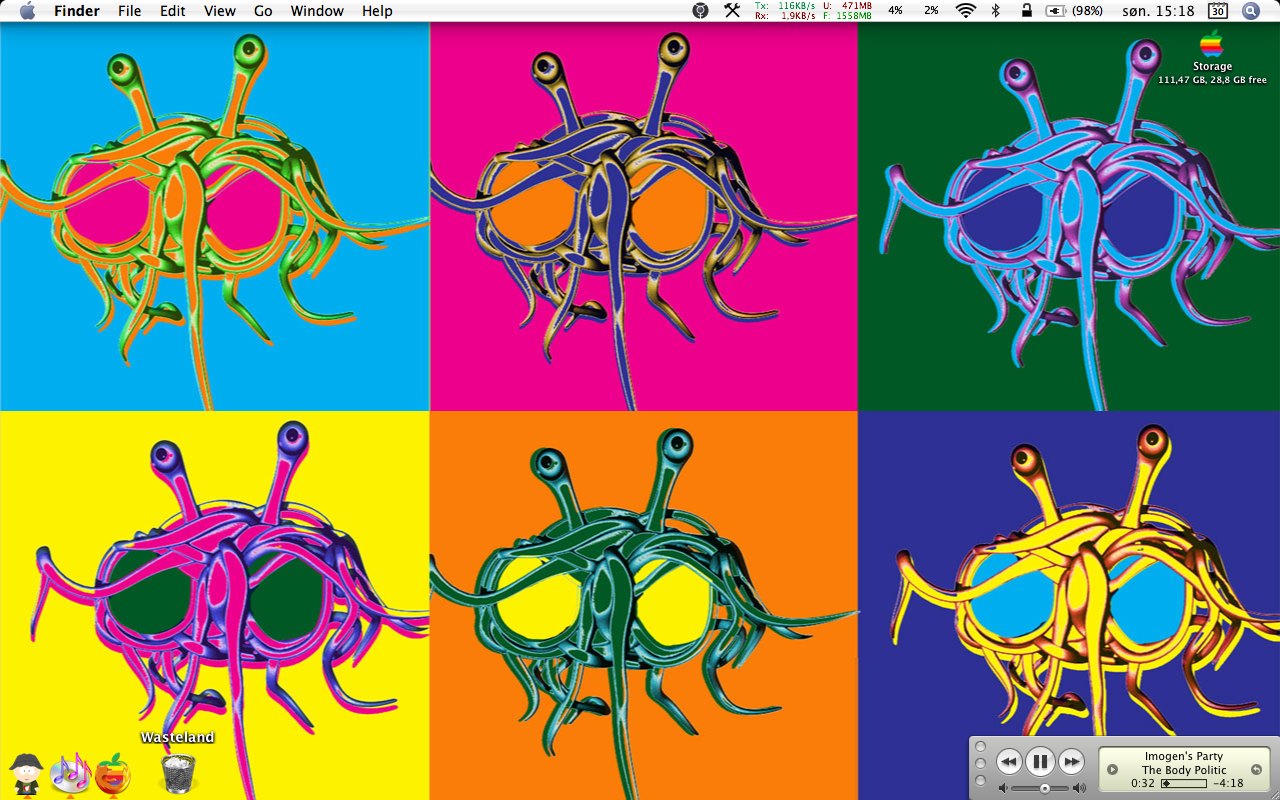
Task: Click the battery status icon
Action: pos(1057,11)
